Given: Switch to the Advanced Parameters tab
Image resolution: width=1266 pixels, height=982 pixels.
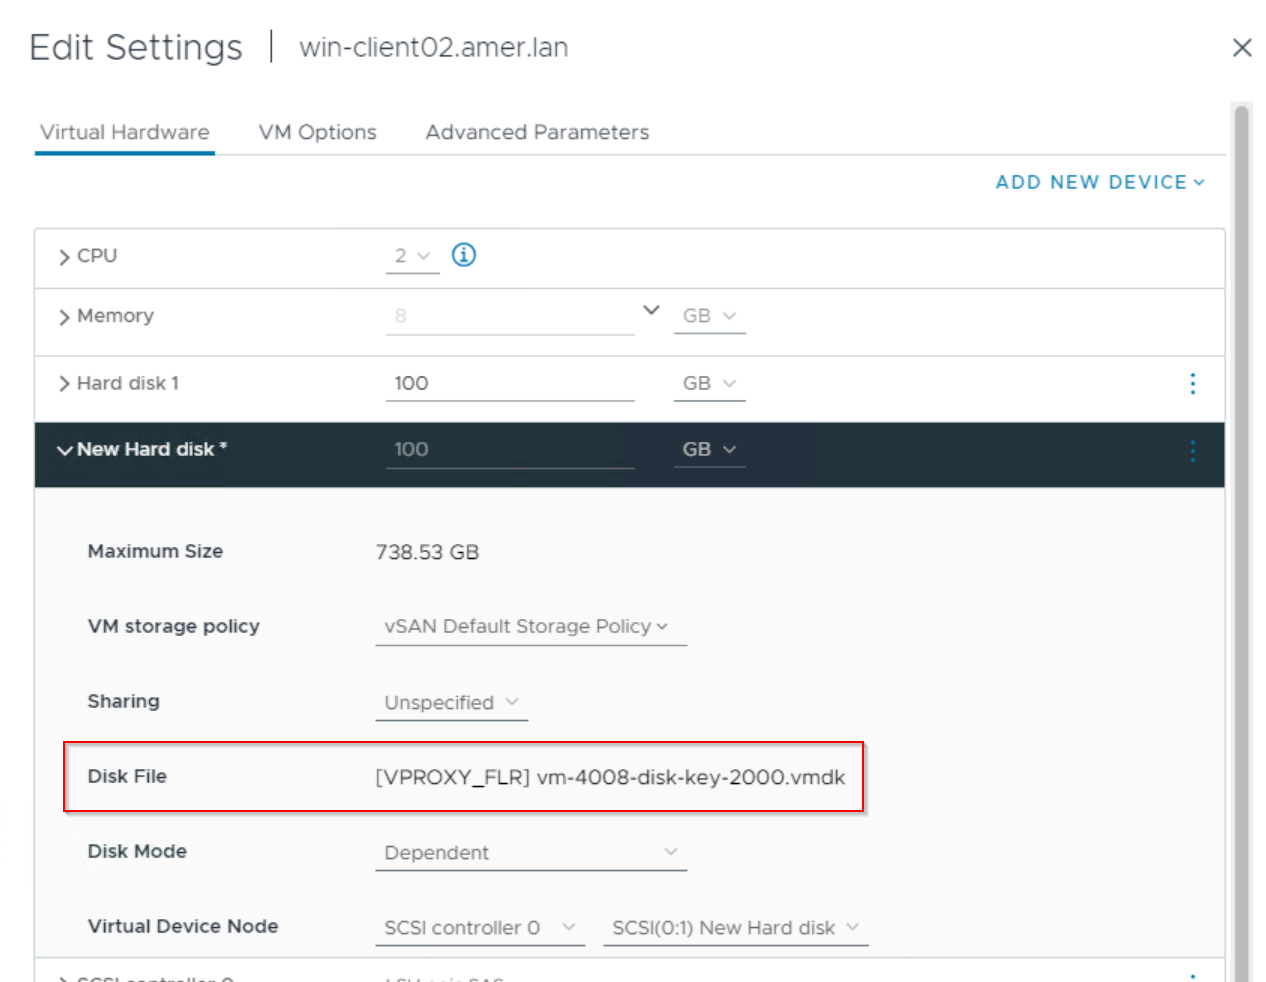Looking at the screenshot, I should pyautogui.click(x=536, y=132).
